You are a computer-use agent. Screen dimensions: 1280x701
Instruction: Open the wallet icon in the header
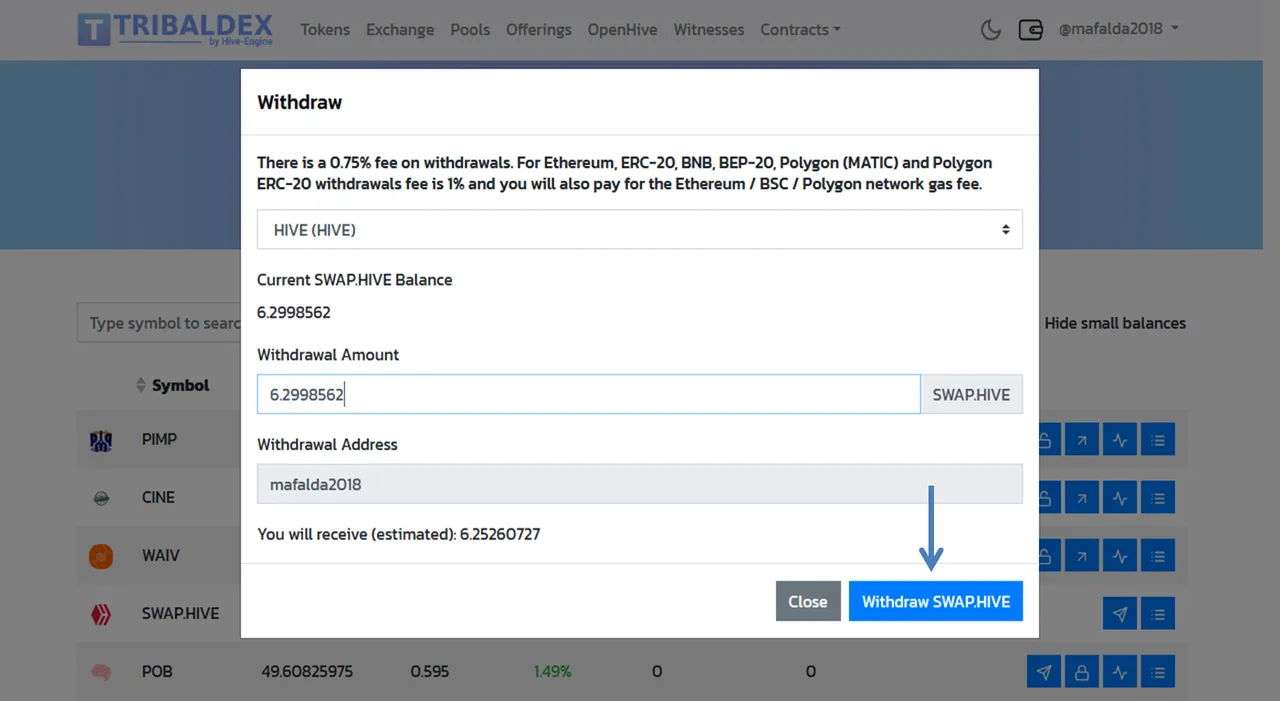pos(1031,30)
